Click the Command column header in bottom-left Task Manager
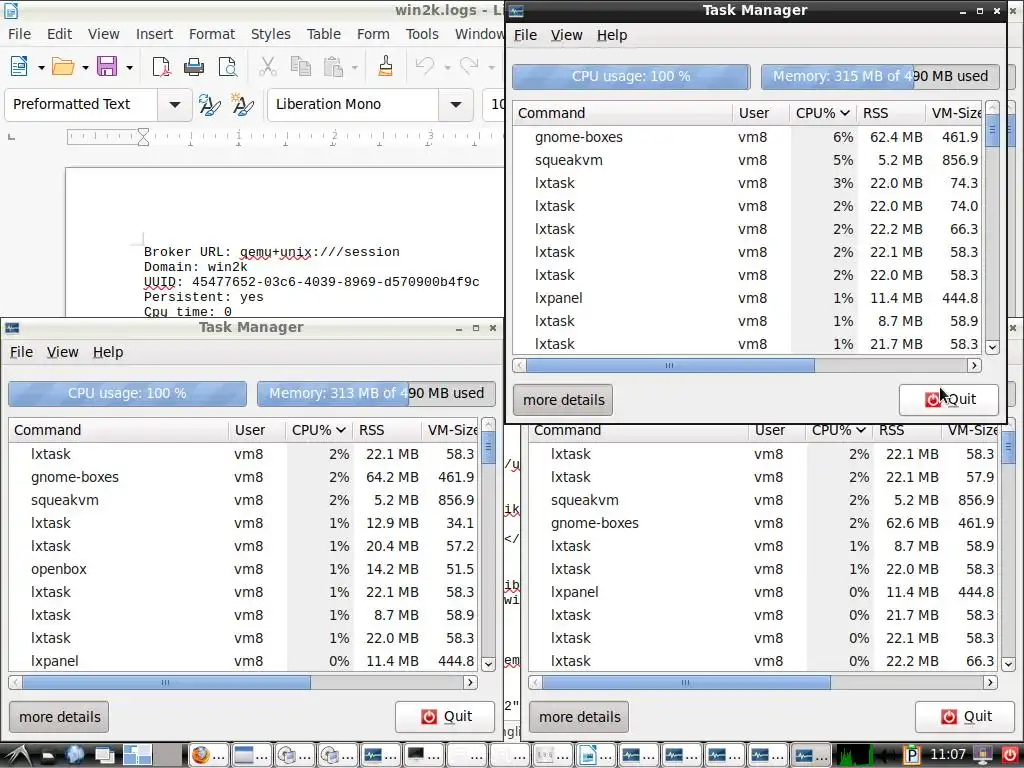Screen dimensions: 1024x768 [118, 430]
